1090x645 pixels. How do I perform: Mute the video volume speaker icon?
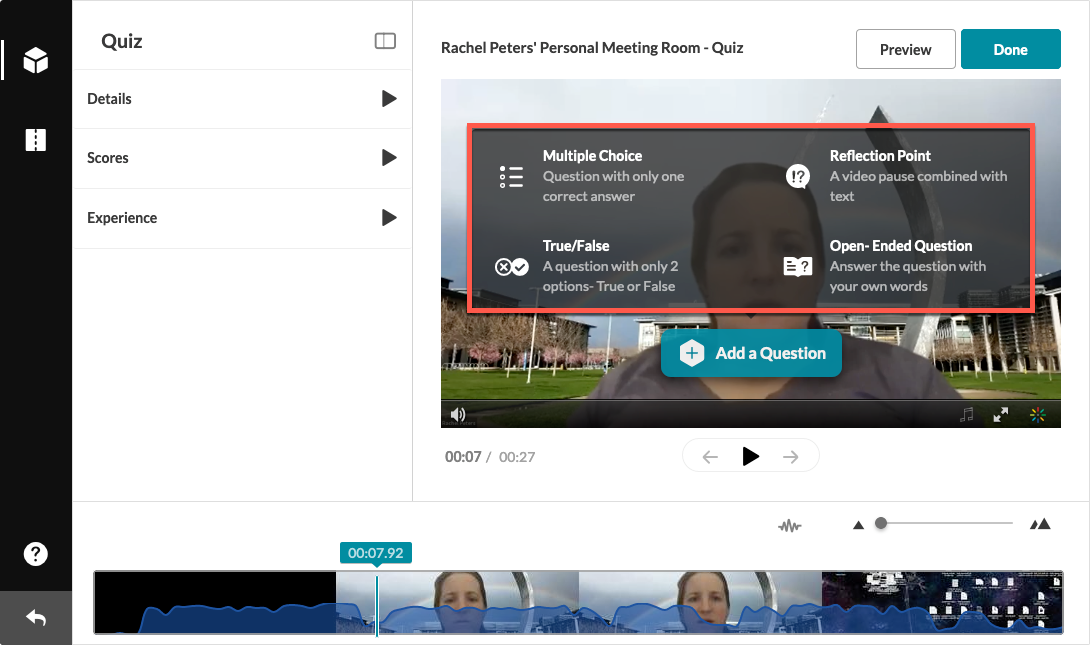pos(458,414)
